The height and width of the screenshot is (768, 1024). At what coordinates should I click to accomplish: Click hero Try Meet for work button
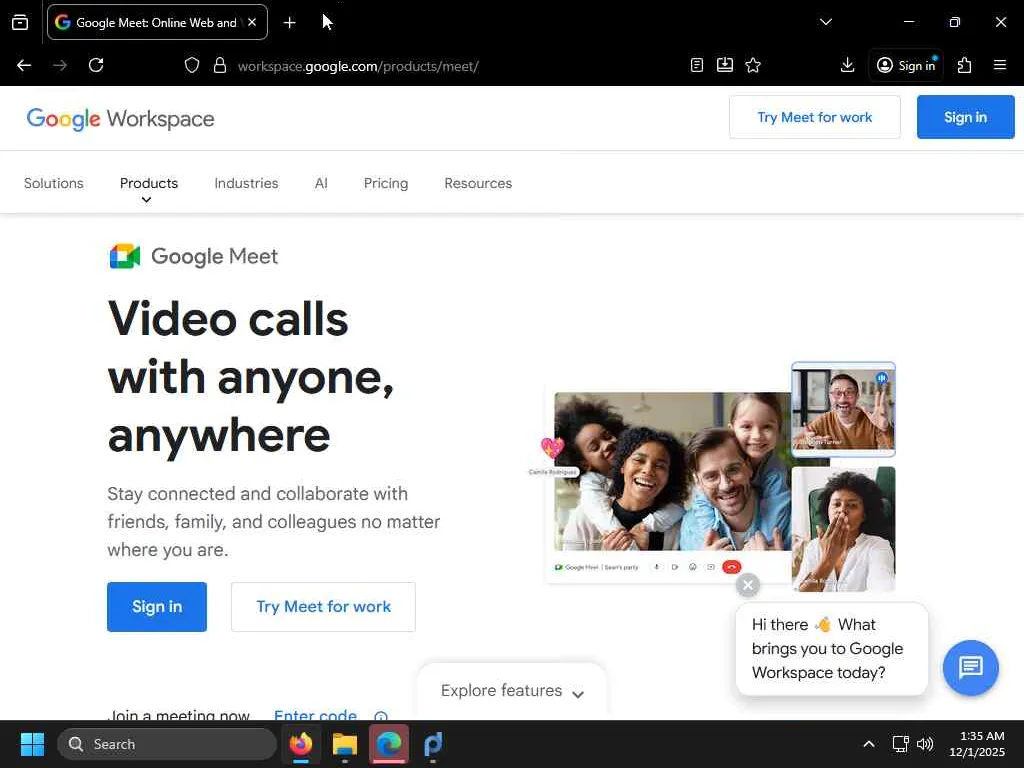(x=323, y=607)
